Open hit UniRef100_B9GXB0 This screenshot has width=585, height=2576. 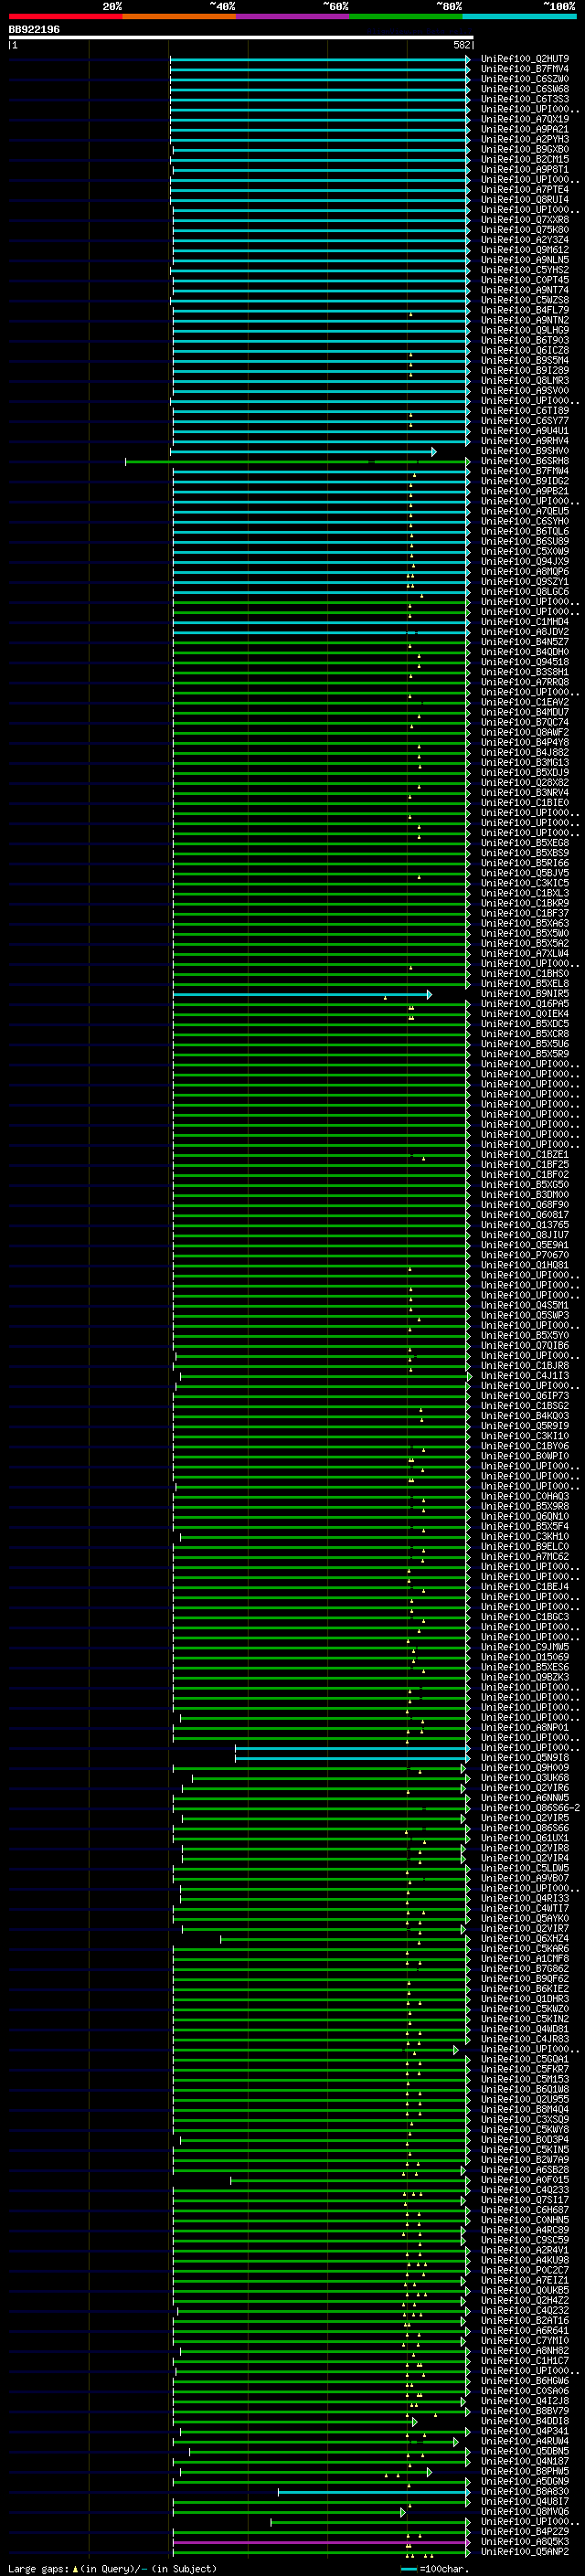525,149
